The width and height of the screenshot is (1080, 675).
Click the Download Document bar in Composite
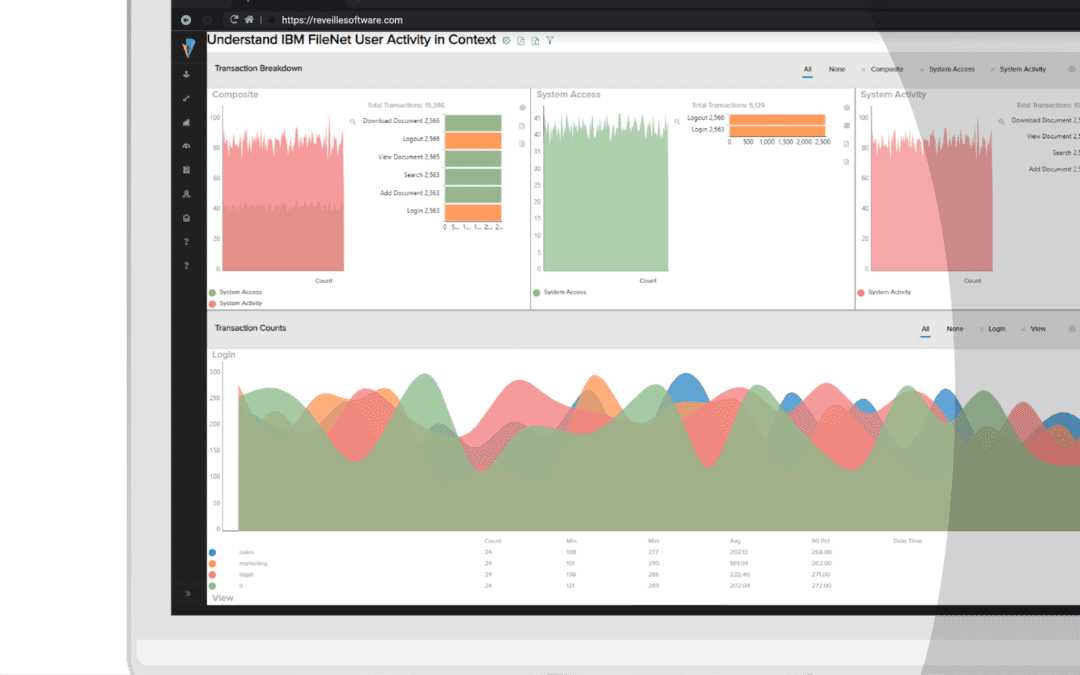[x=473, y=122]
